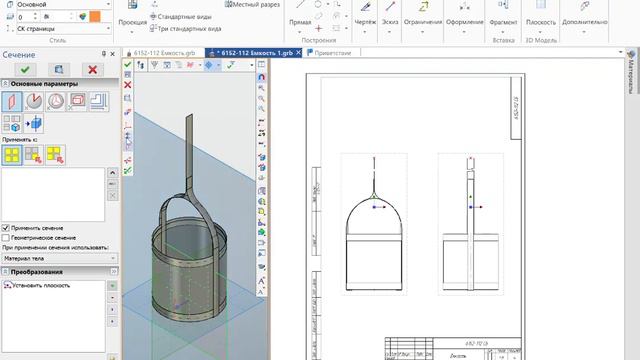The width and height of the screenshot is (640, 360).
Task: Toggle Применить сечение checkbox
Action: click(6, 228)
